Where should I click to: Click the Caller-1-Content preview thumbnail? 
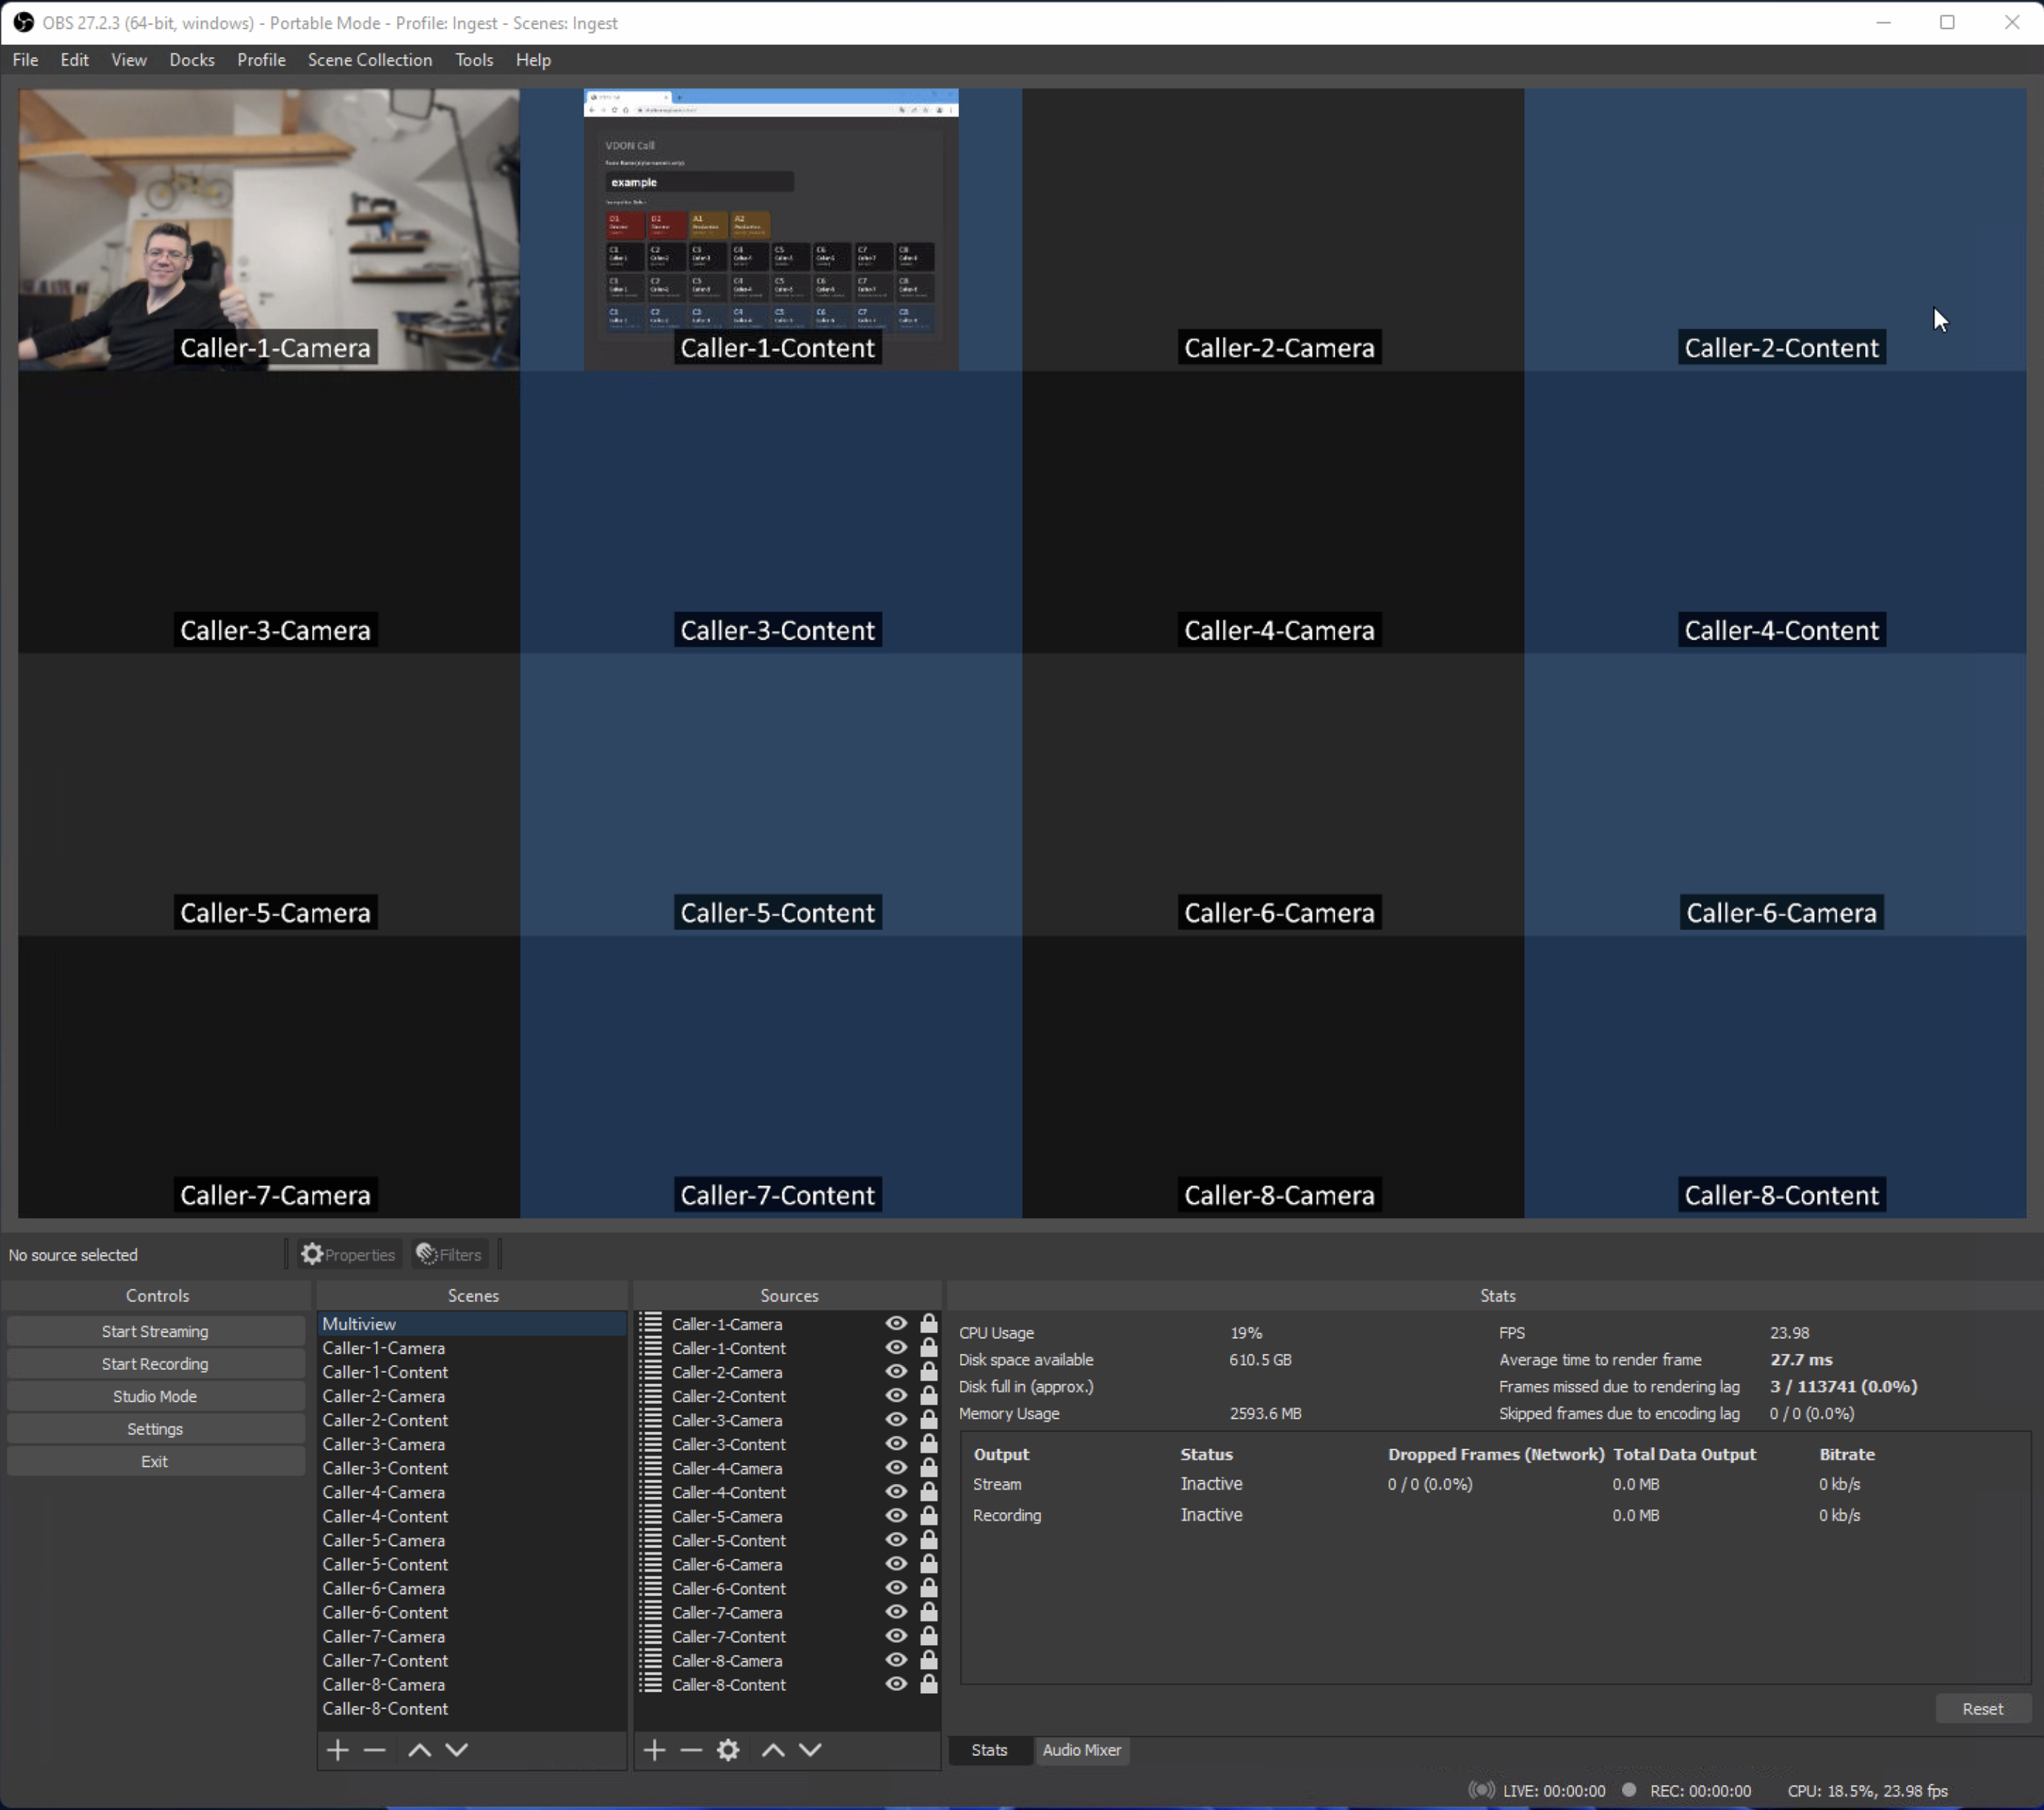coord(771,230)
